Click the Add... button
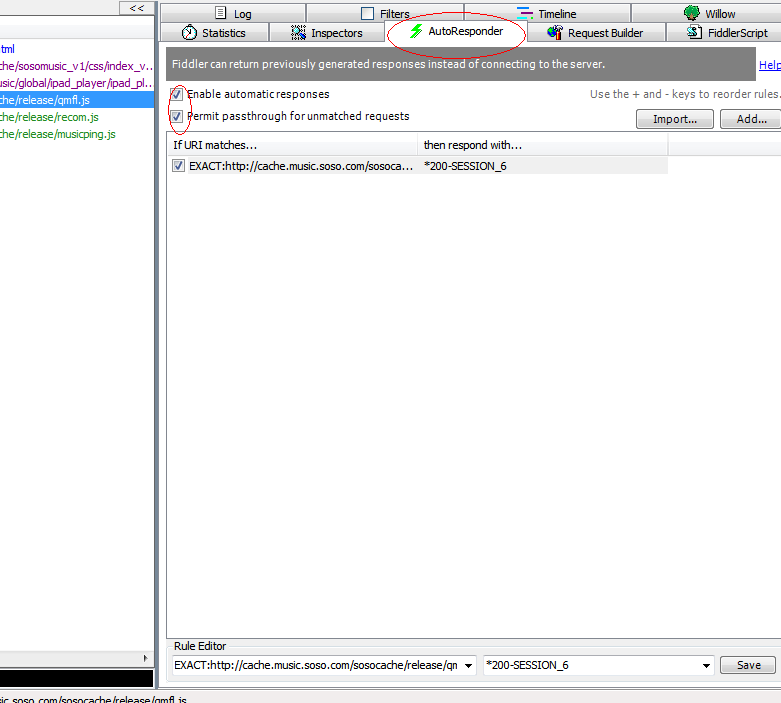Viewport: 781px width, 703px height. 751,119
